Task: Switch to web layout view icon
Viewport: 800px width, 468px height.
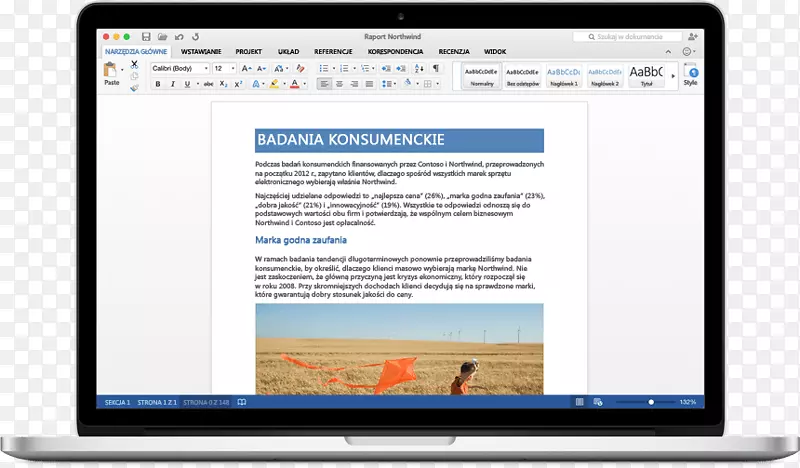Action: pos(598,402)
